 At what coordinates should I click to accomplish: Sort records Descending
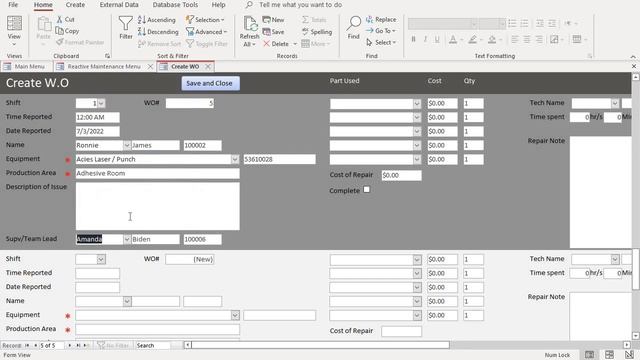pyautogui.click(x=158, y=31)
